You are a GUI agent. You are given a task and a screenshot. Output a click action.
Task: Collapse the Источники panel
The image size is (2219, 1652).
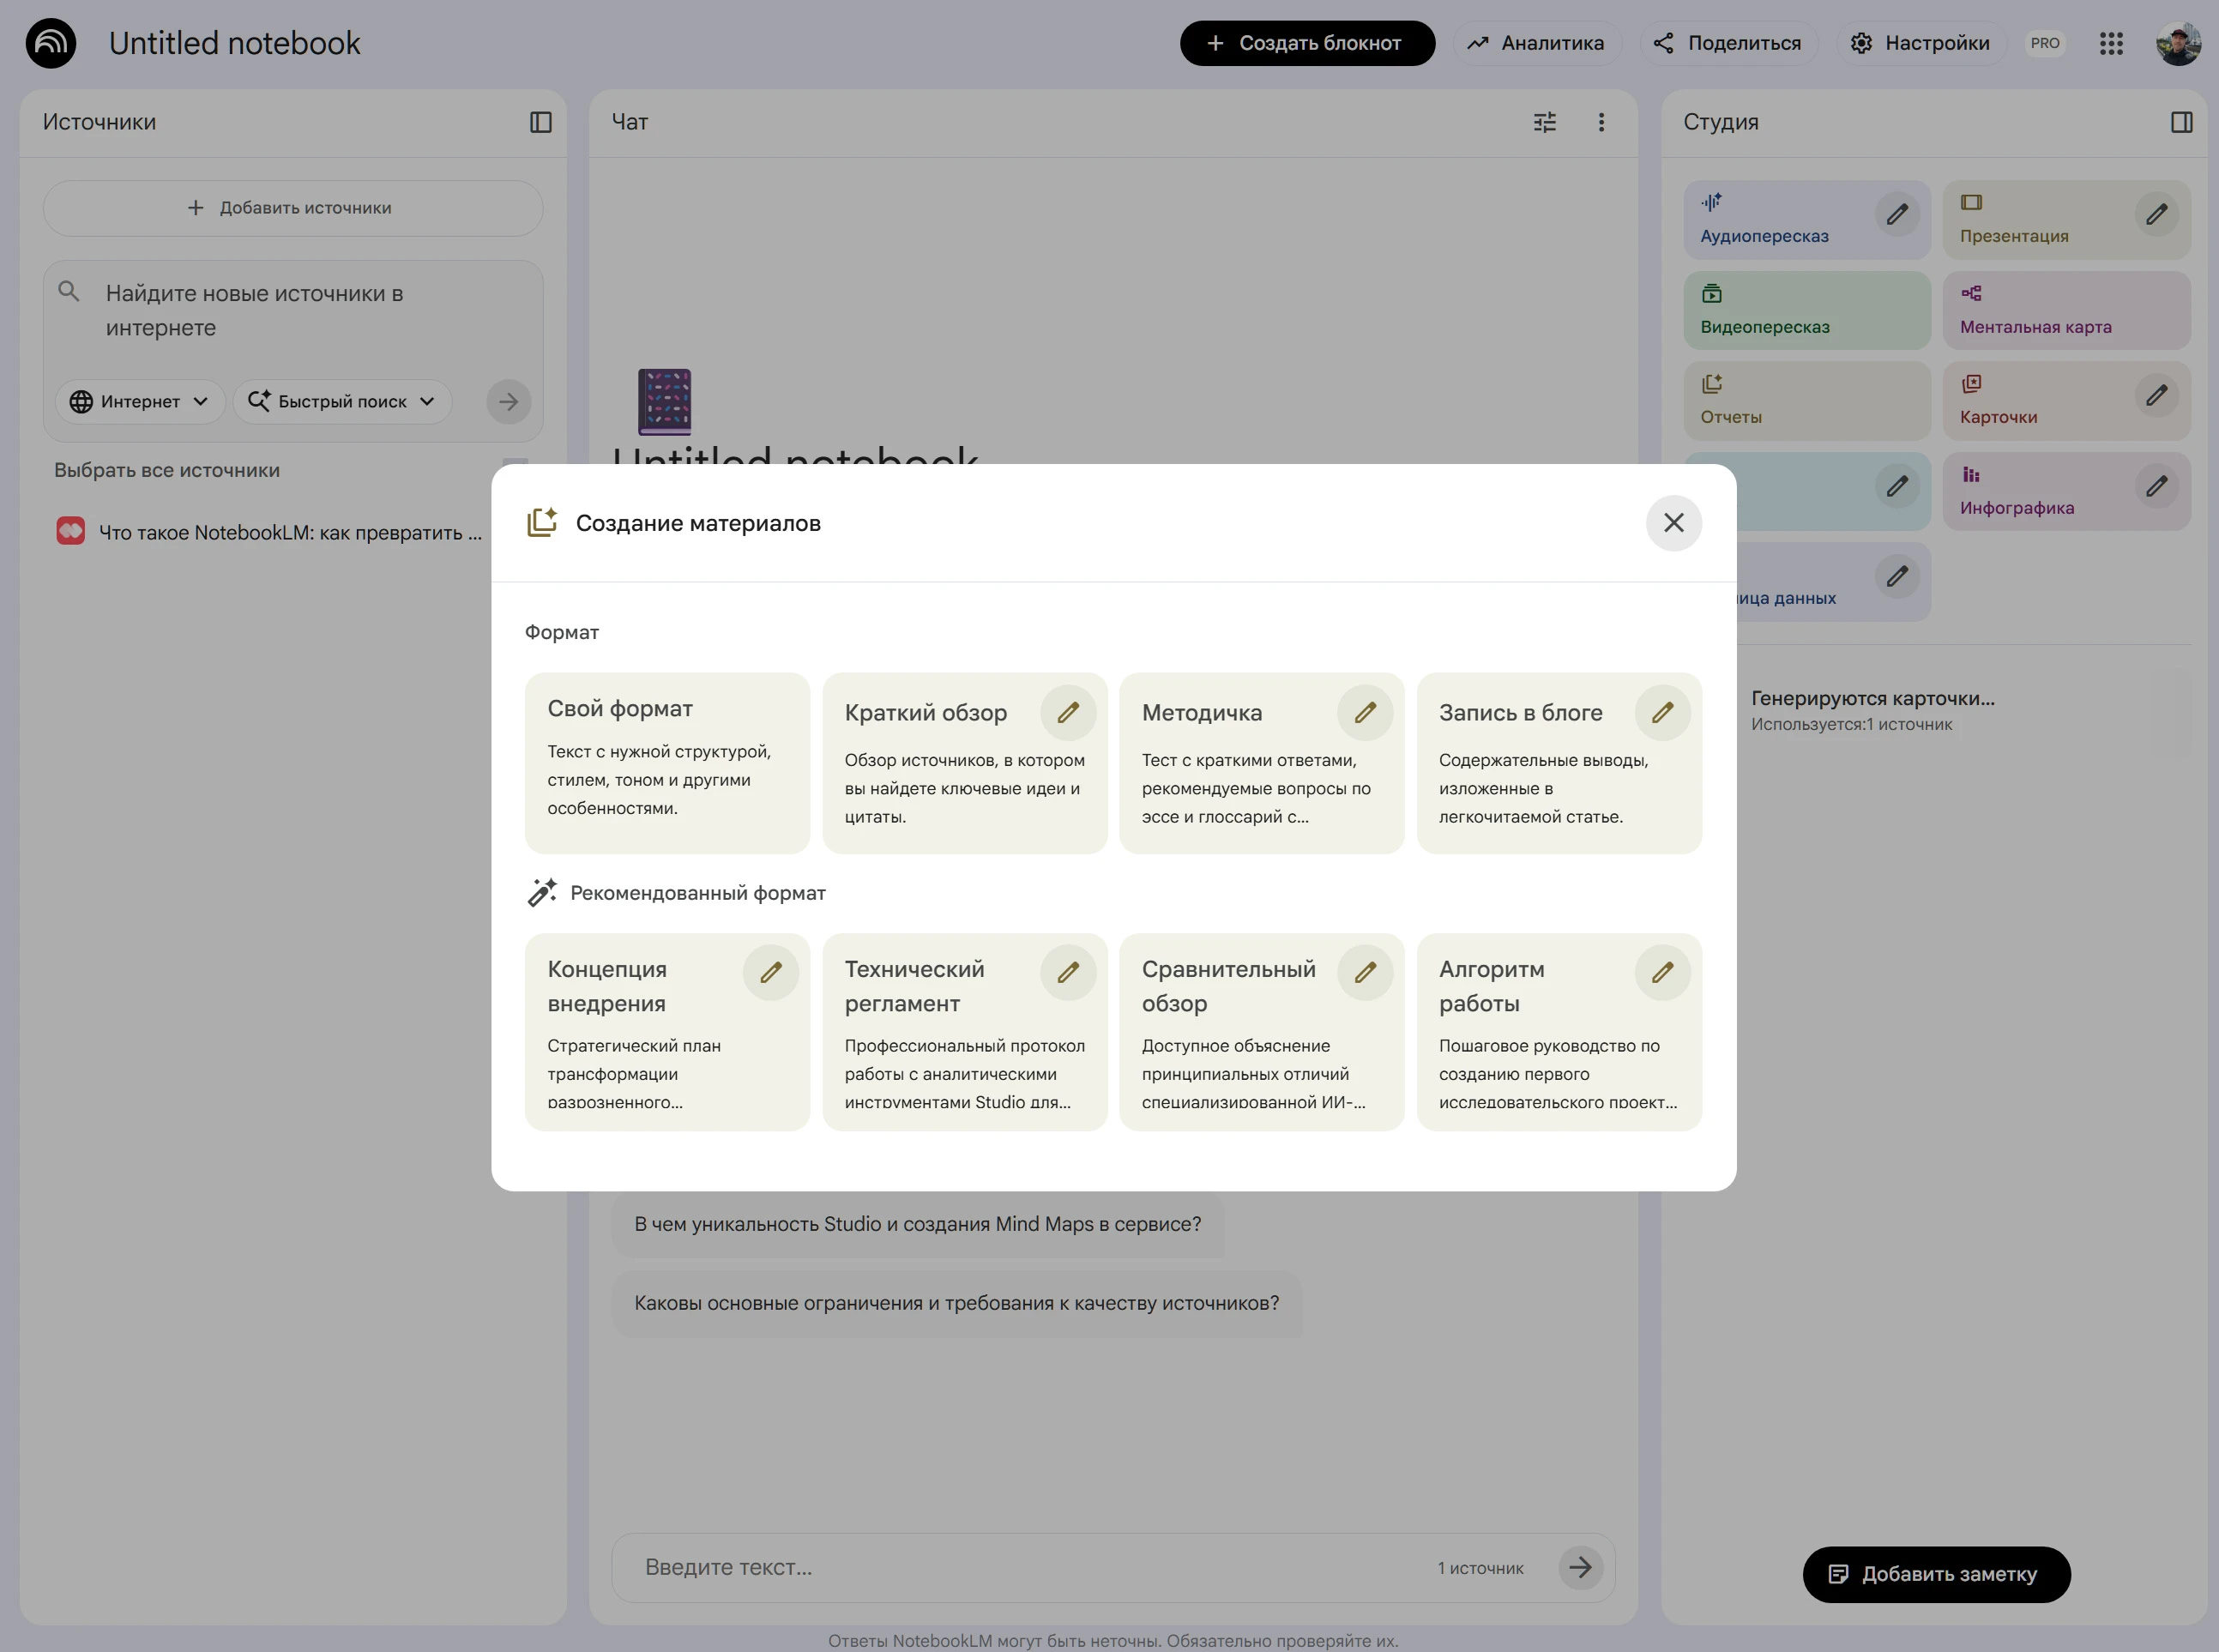click(540, 122)
